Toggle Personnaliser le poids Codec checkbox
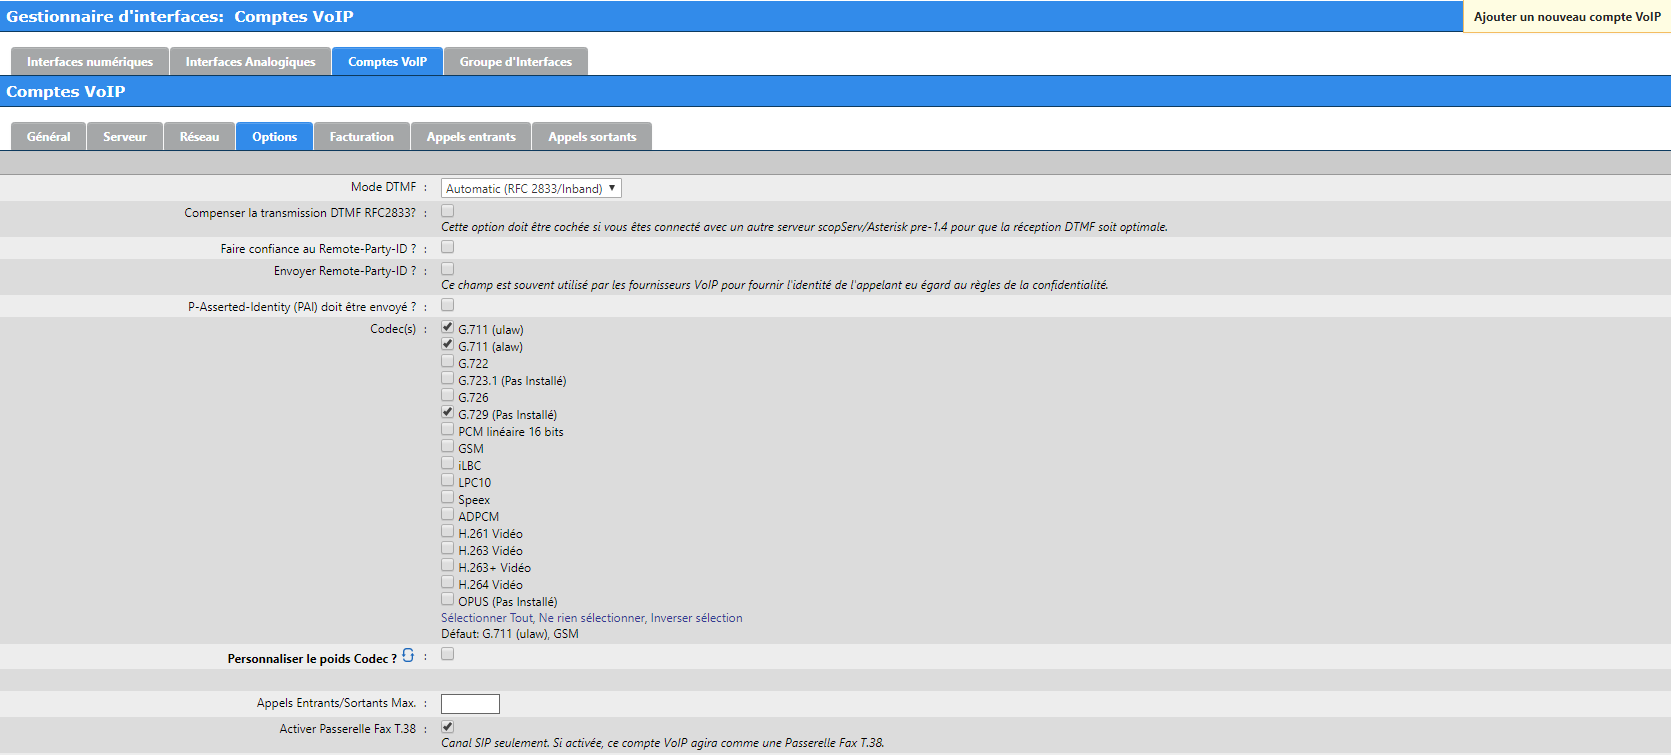 pos(448,654)
